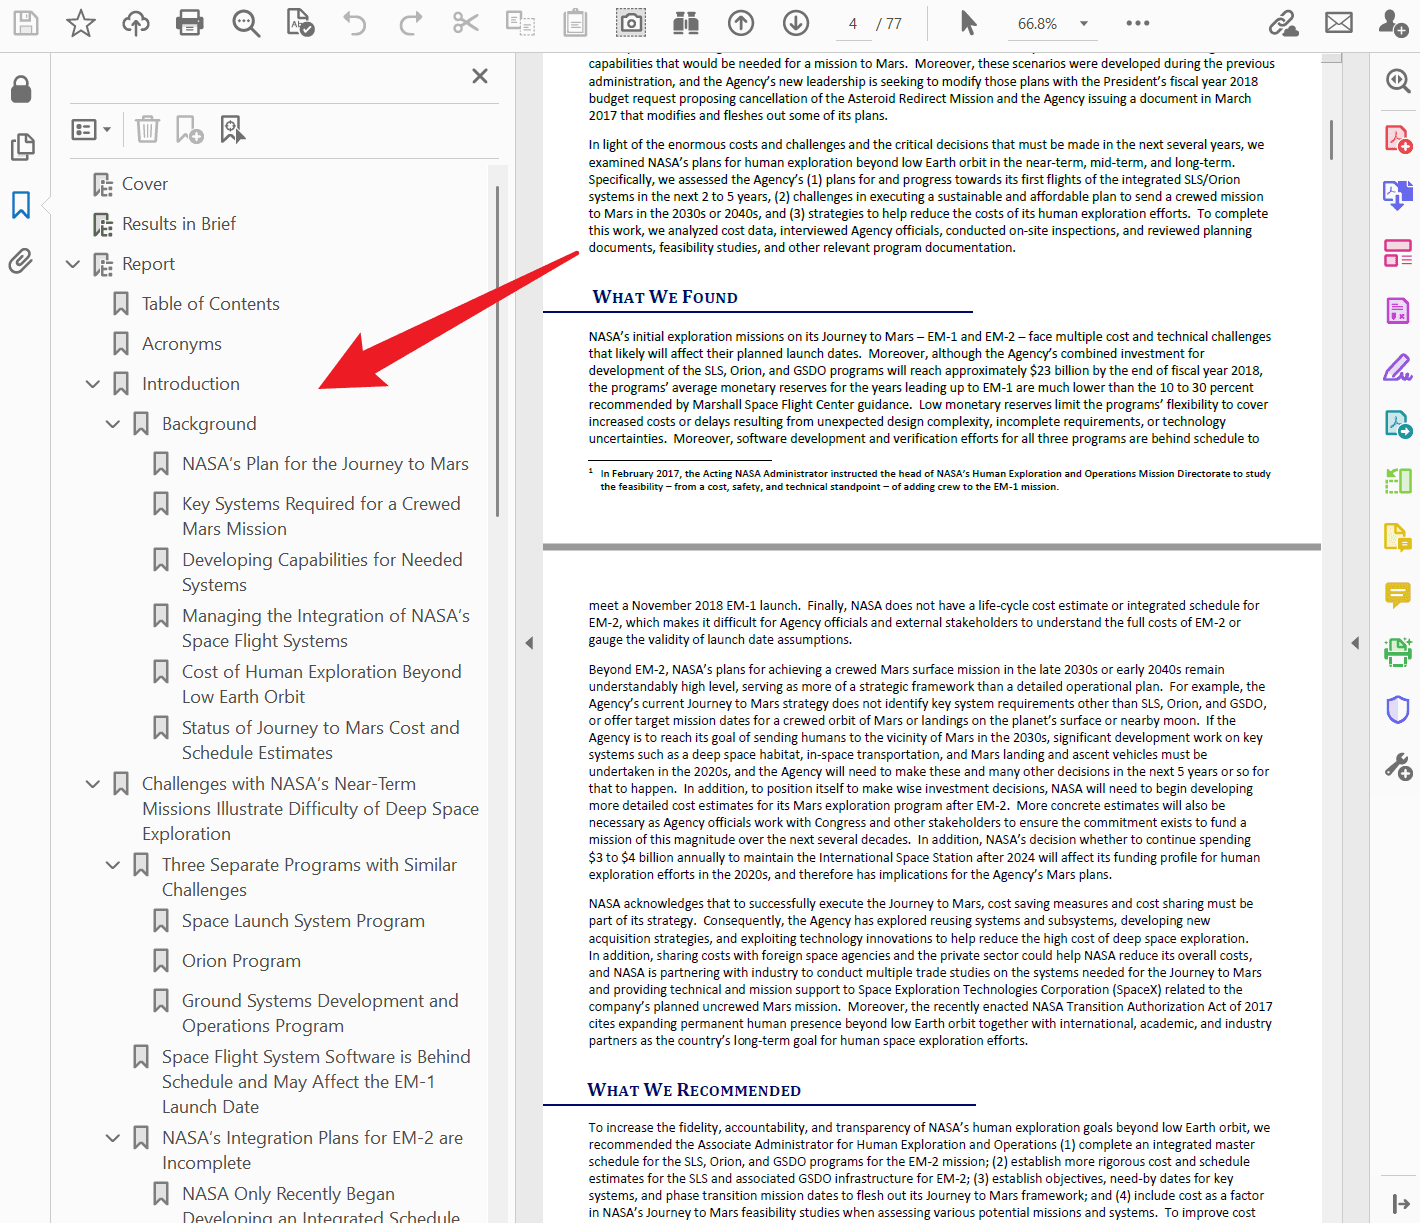The height and width of the screenshot is (1223, 1420).
Task: Open Space Launch System Program bookmark
Action: click(303, 921)
